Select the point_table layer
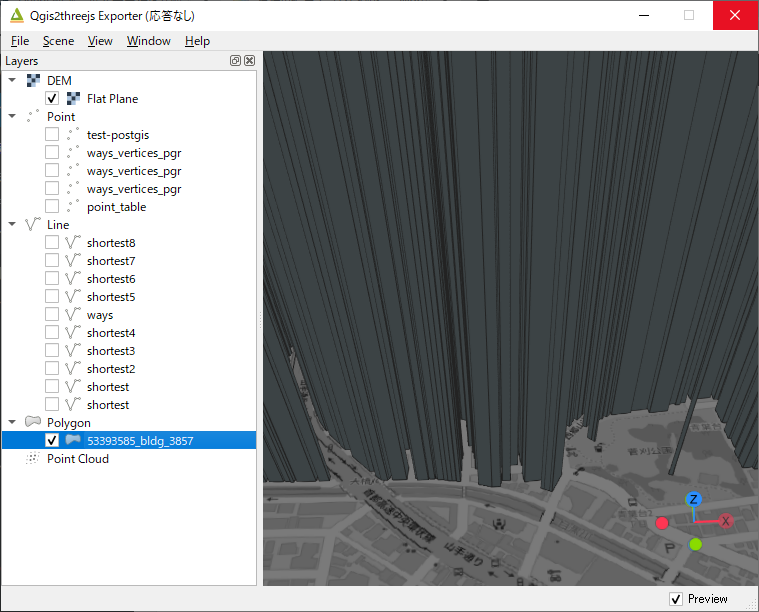The height and width of the screenshot is (612, 759). click(x=116, y=207)
